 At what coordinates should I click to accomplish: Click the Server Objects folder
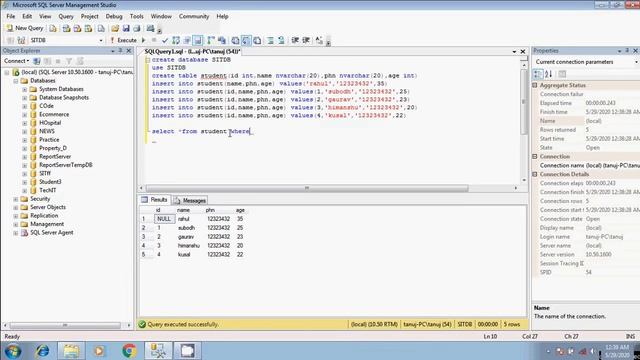(x=48, y=207)
